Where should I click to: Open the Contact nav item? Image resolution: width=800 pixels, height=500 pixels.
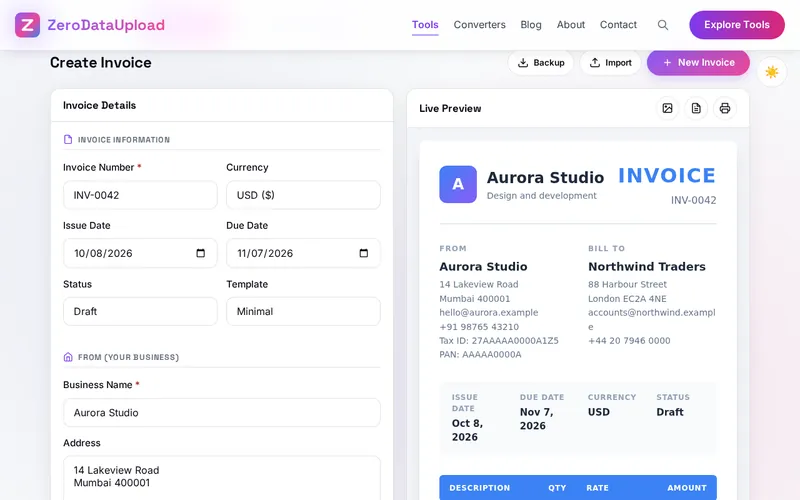coord(618,24)
